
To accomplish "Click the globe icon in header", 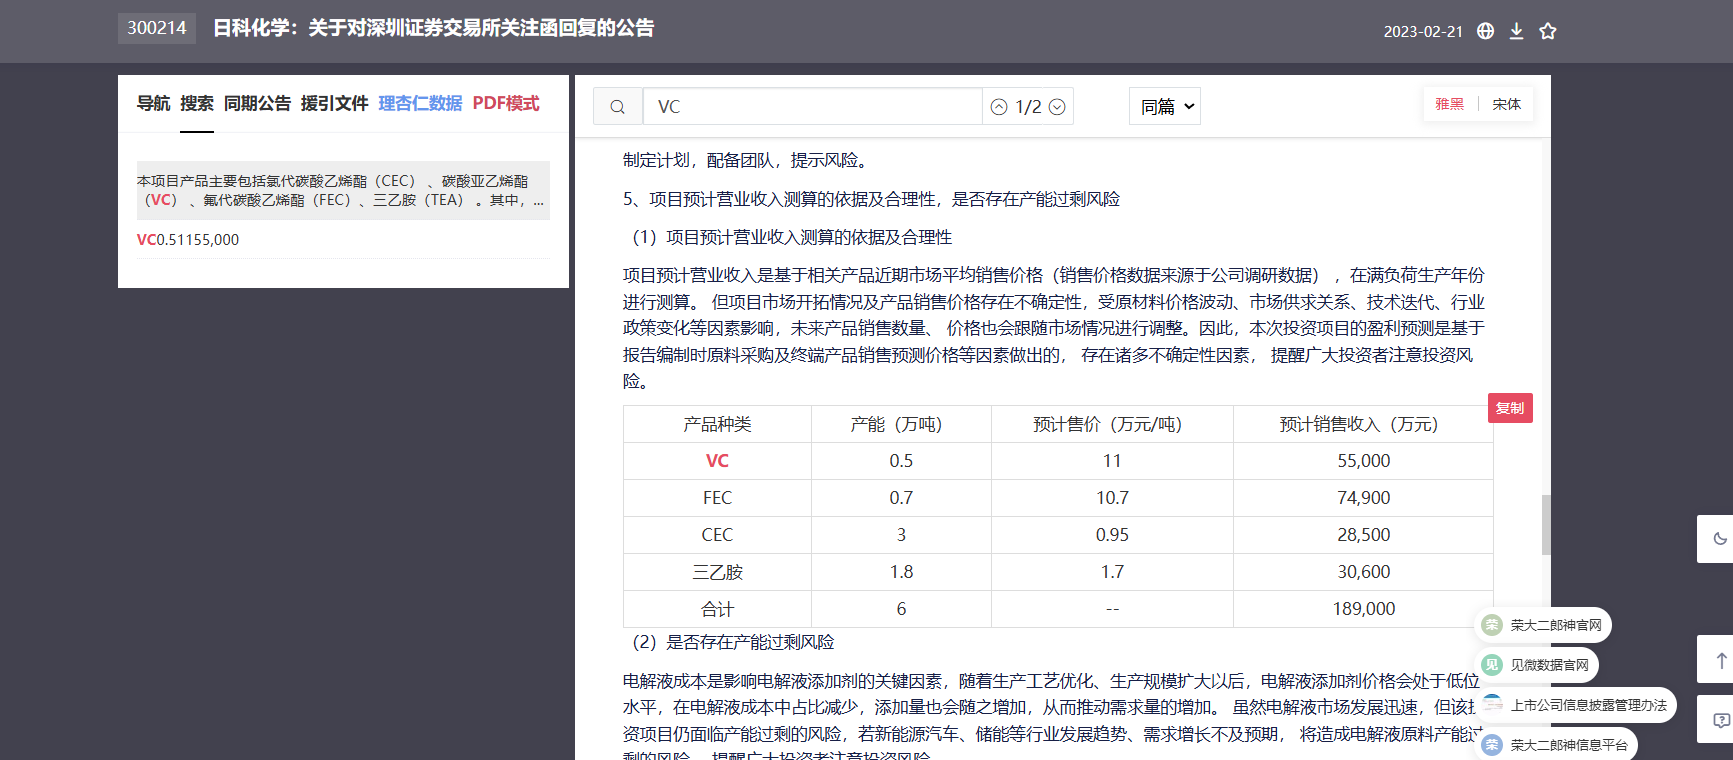I will point(1485,31).
